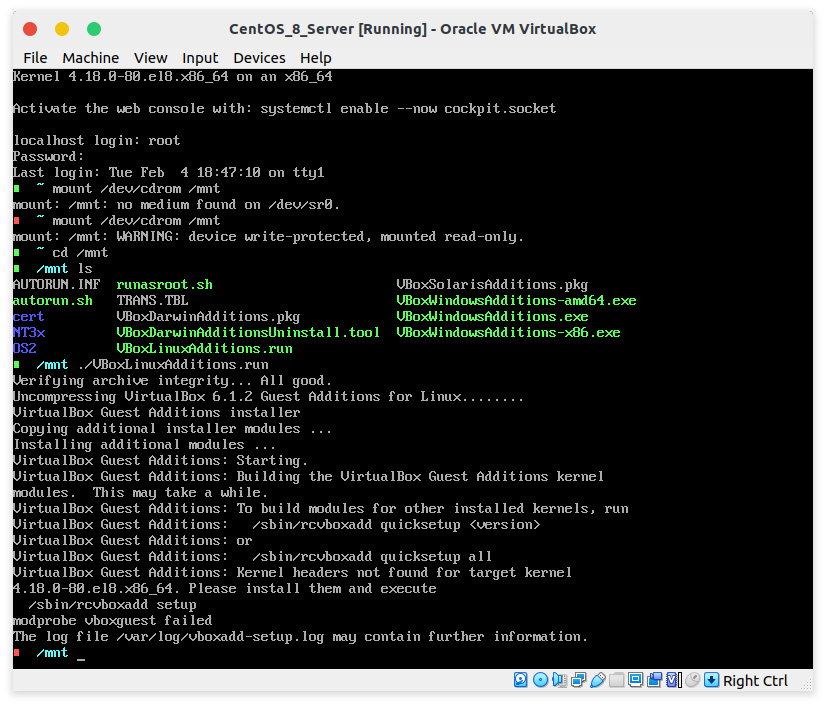The image size is (826, 706).
Task: Open the View menu
Action: pos(150,57)
